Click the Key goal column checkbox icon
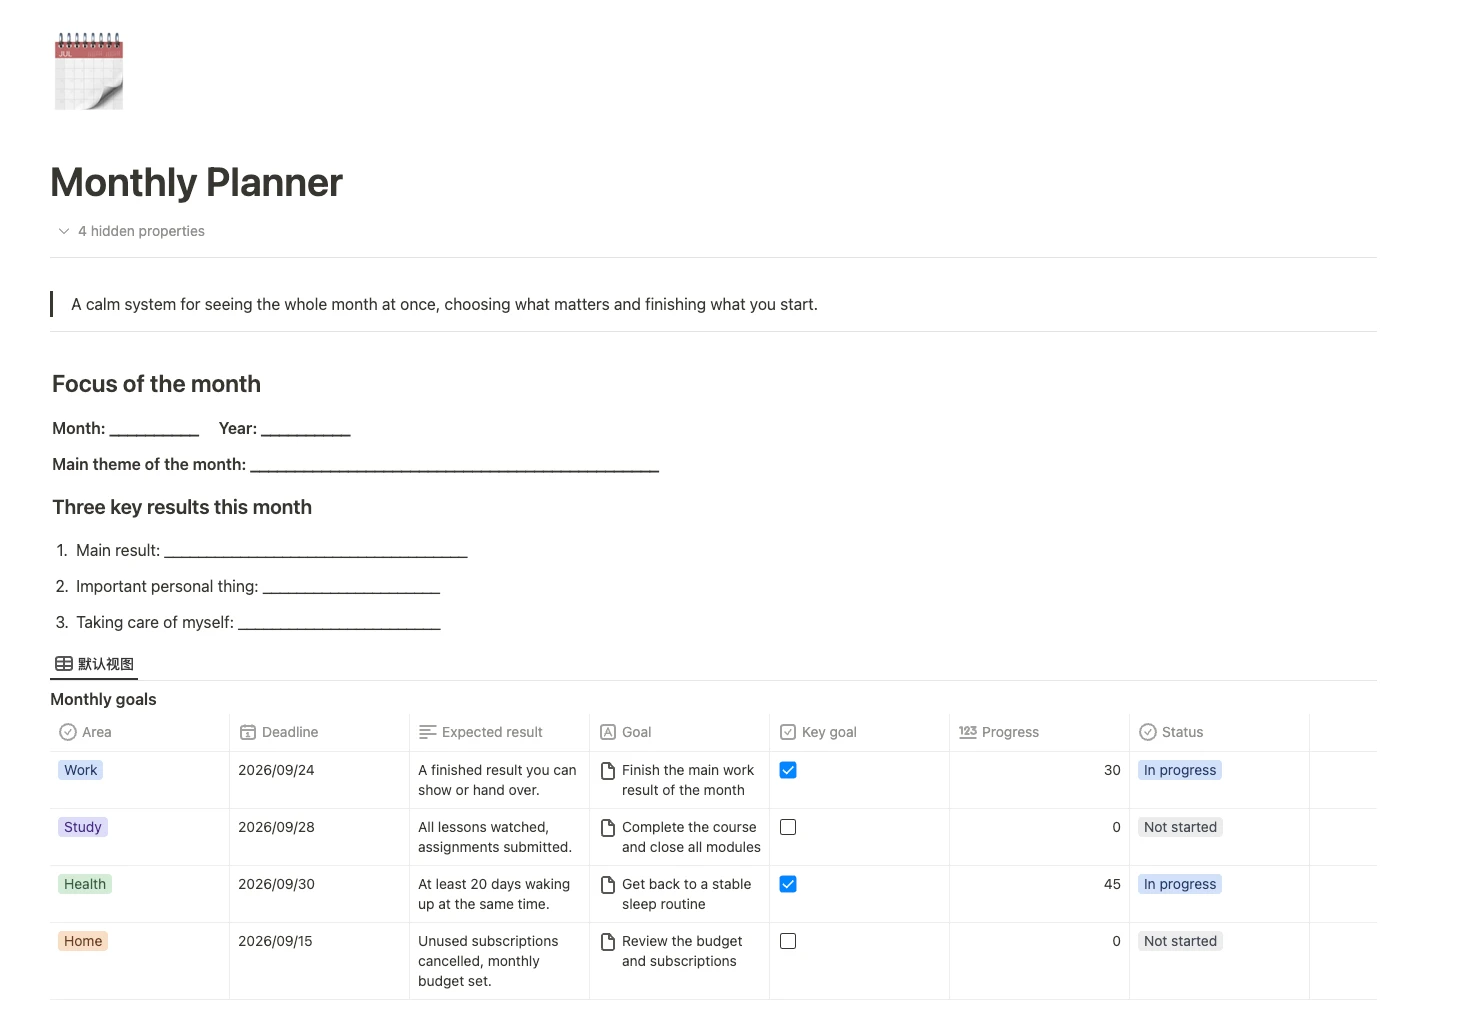Screen dimensions: 1460x1030 [788, 732]
